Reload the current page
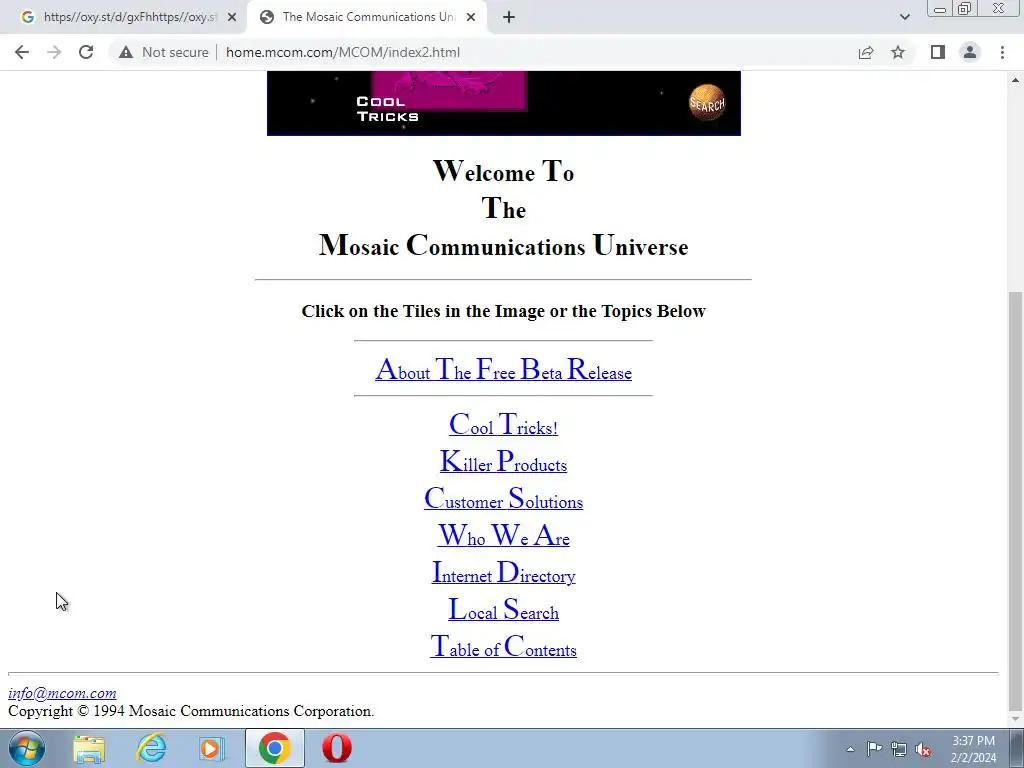The image size is (1024, 768). pos(86,52)
